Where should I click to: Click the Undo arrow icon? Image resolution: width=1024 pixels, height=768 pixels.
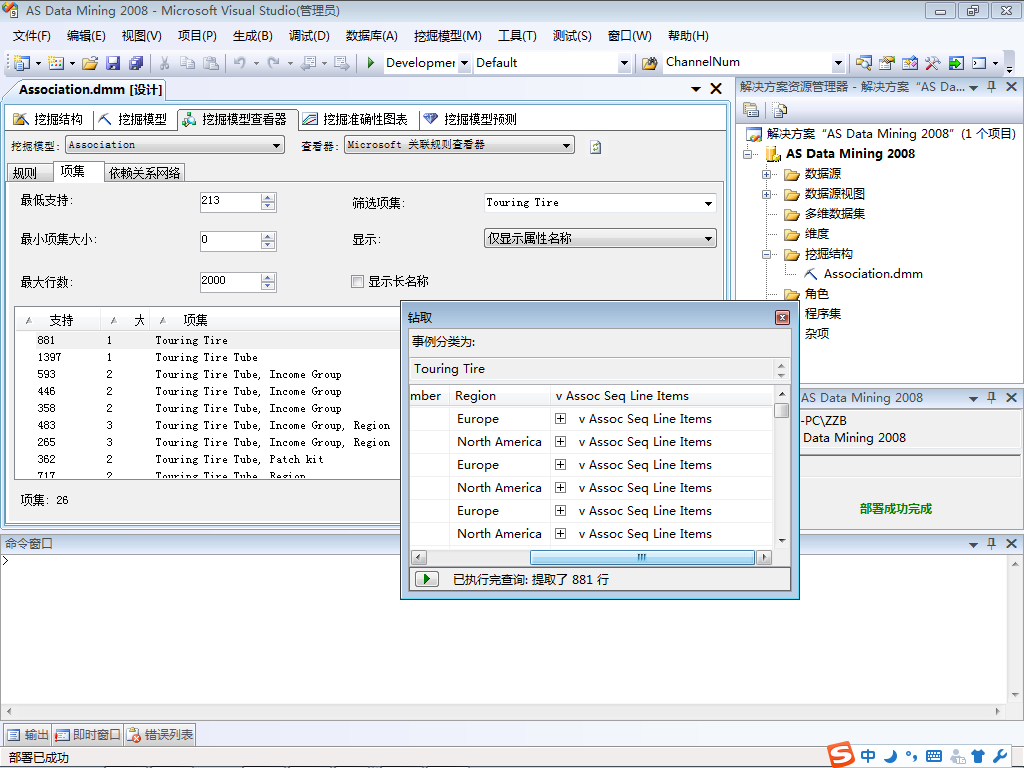point(240,63)
